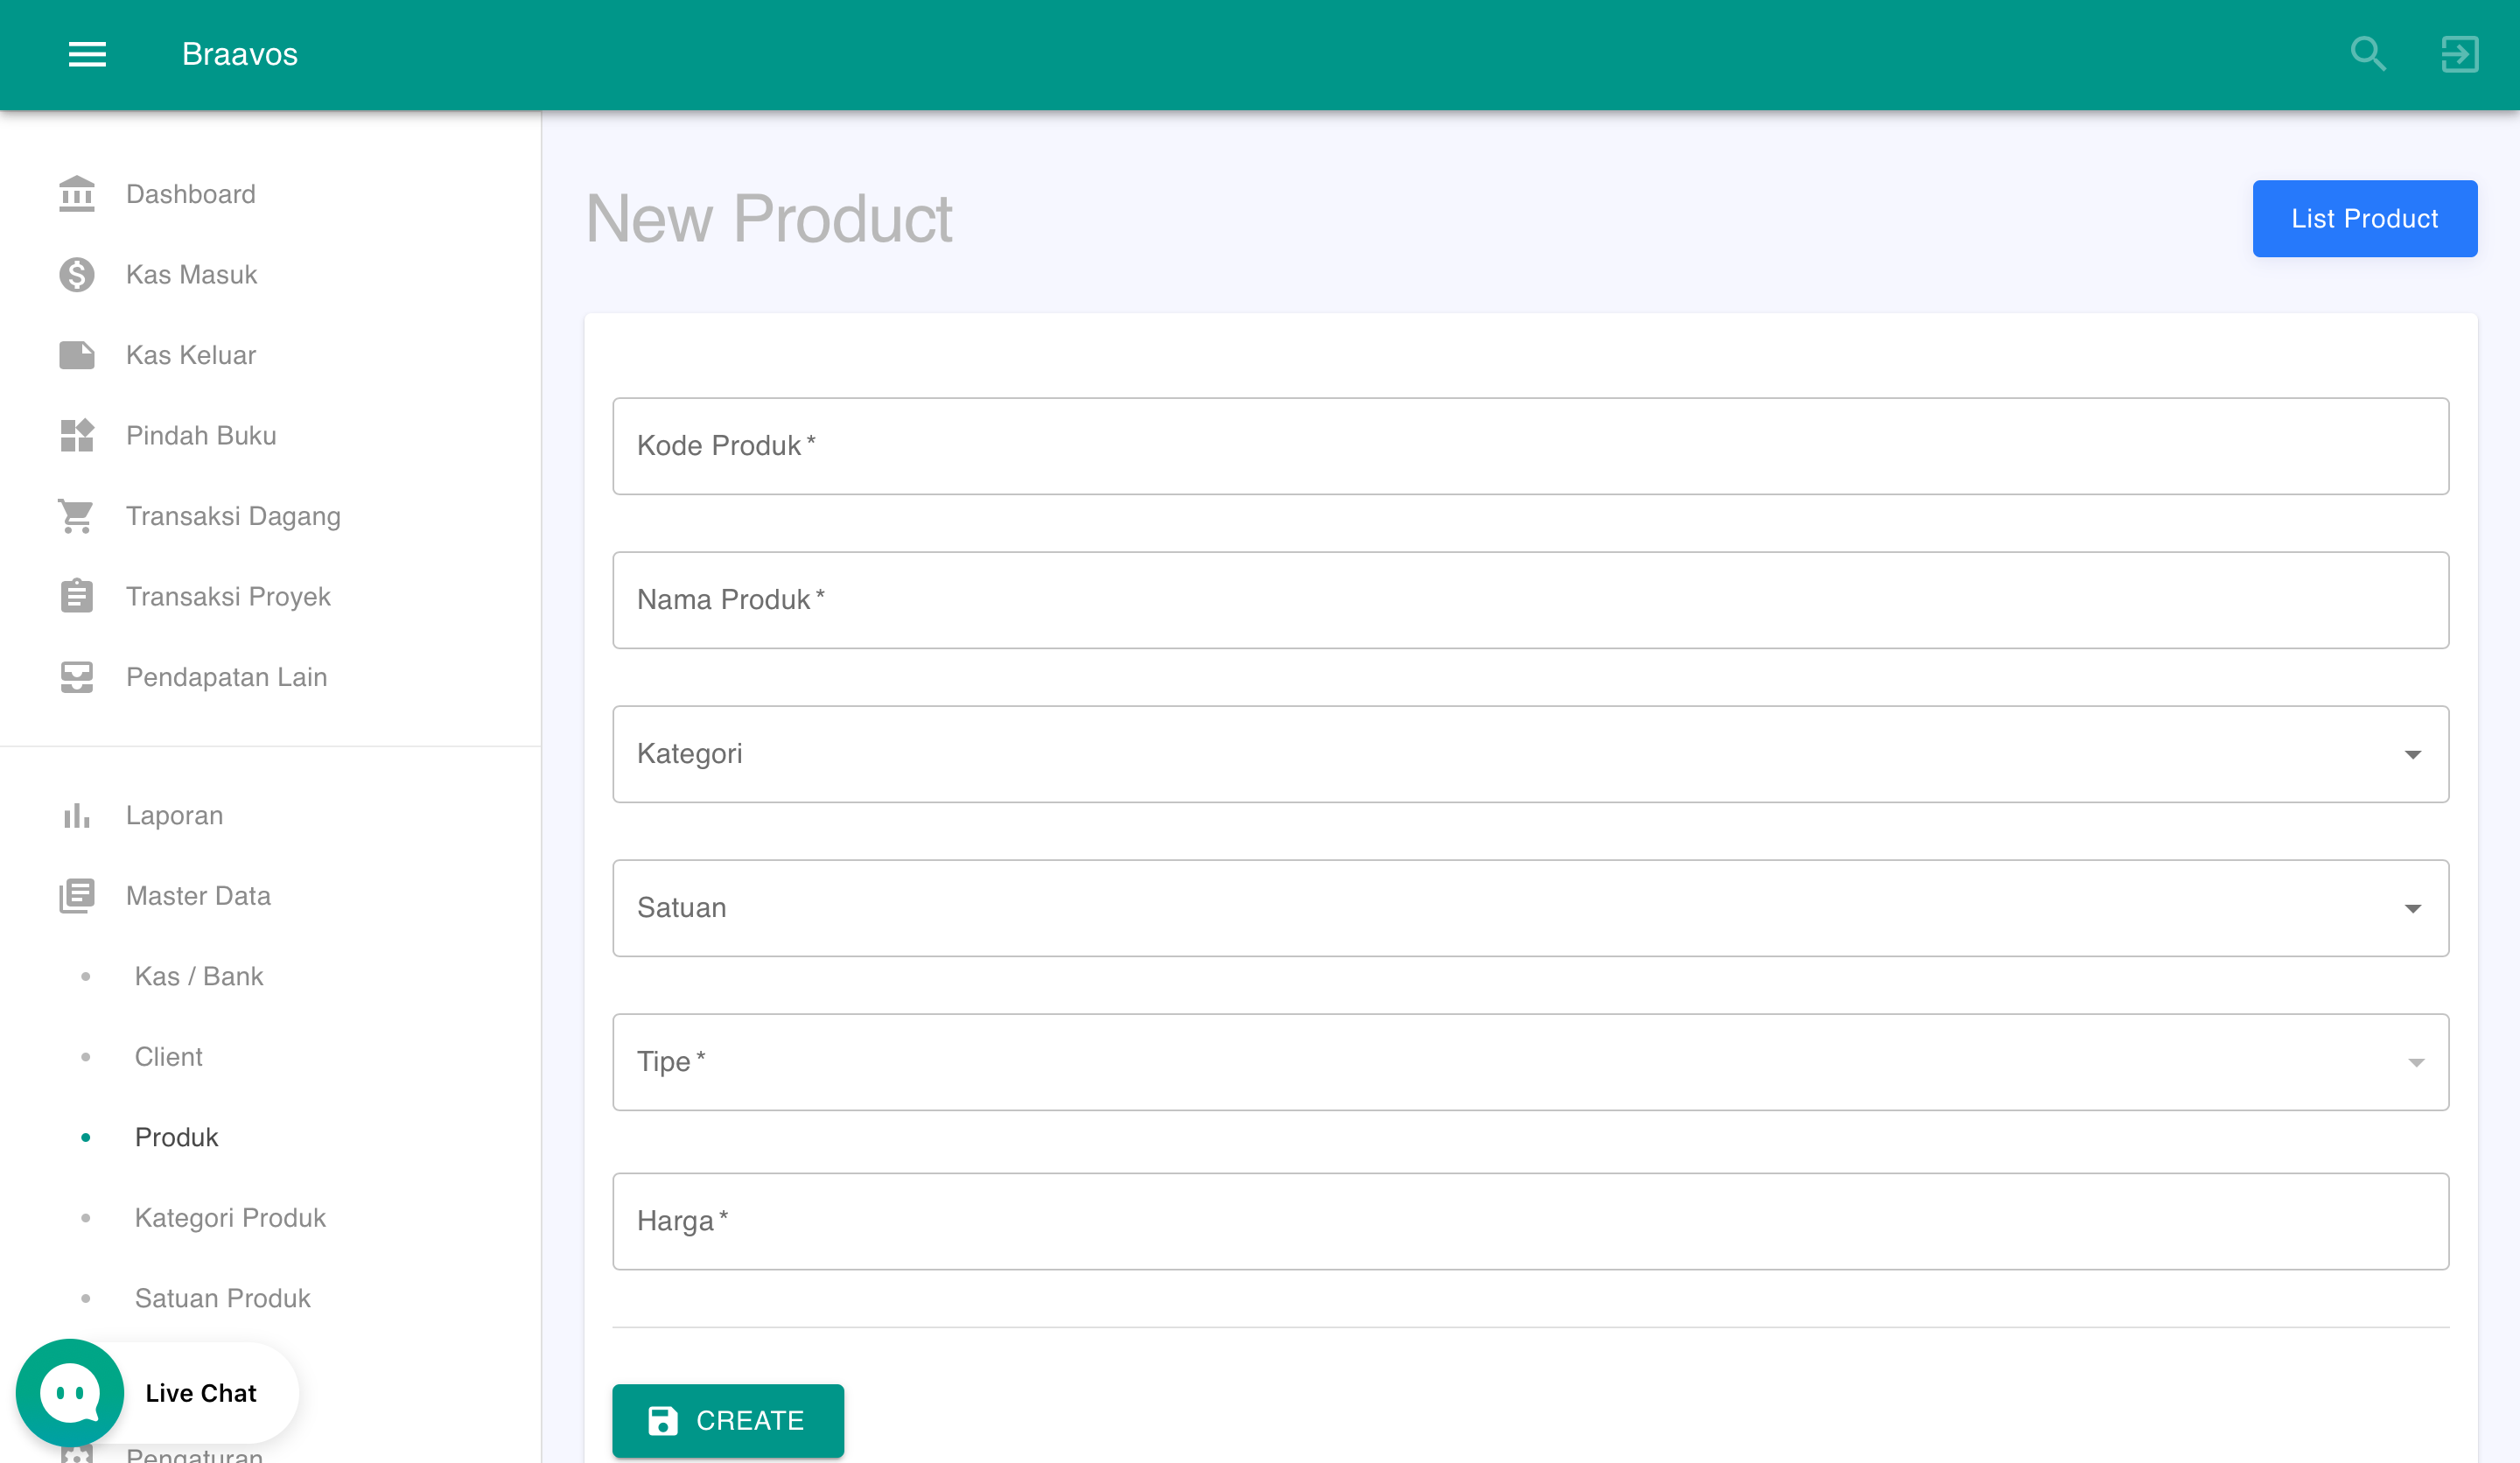This screenshot has height=1463, width=2520.
Task: Select the Dashboard bank icon
Action: 76,193
